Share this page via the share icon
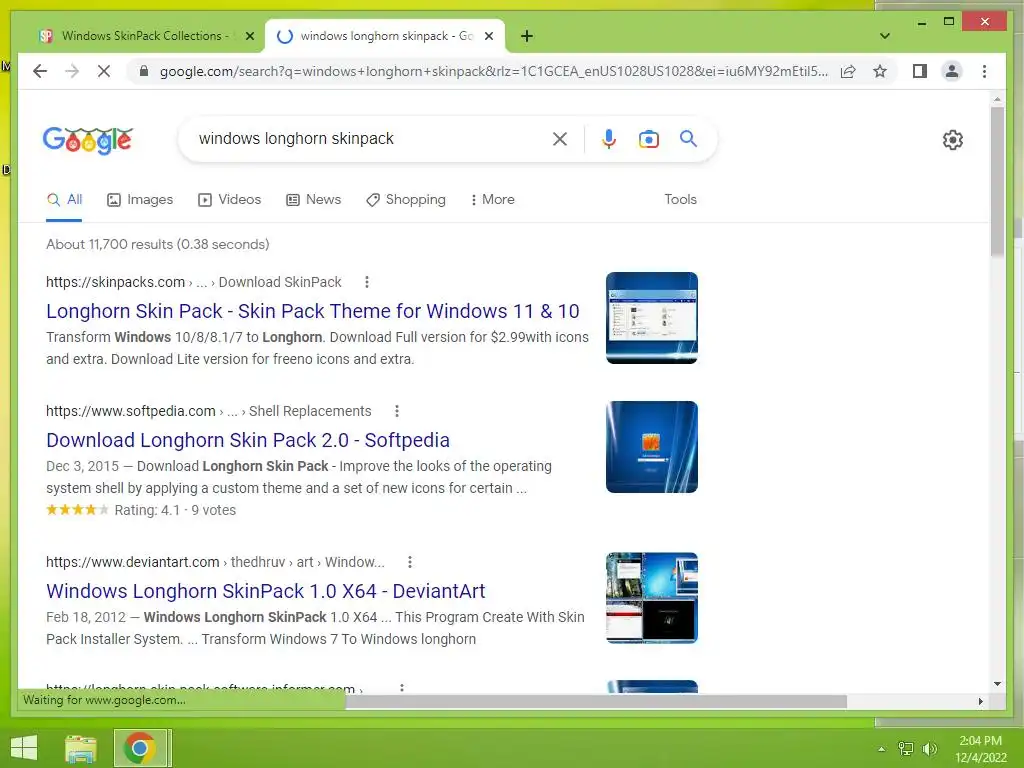 click(848, 71)
